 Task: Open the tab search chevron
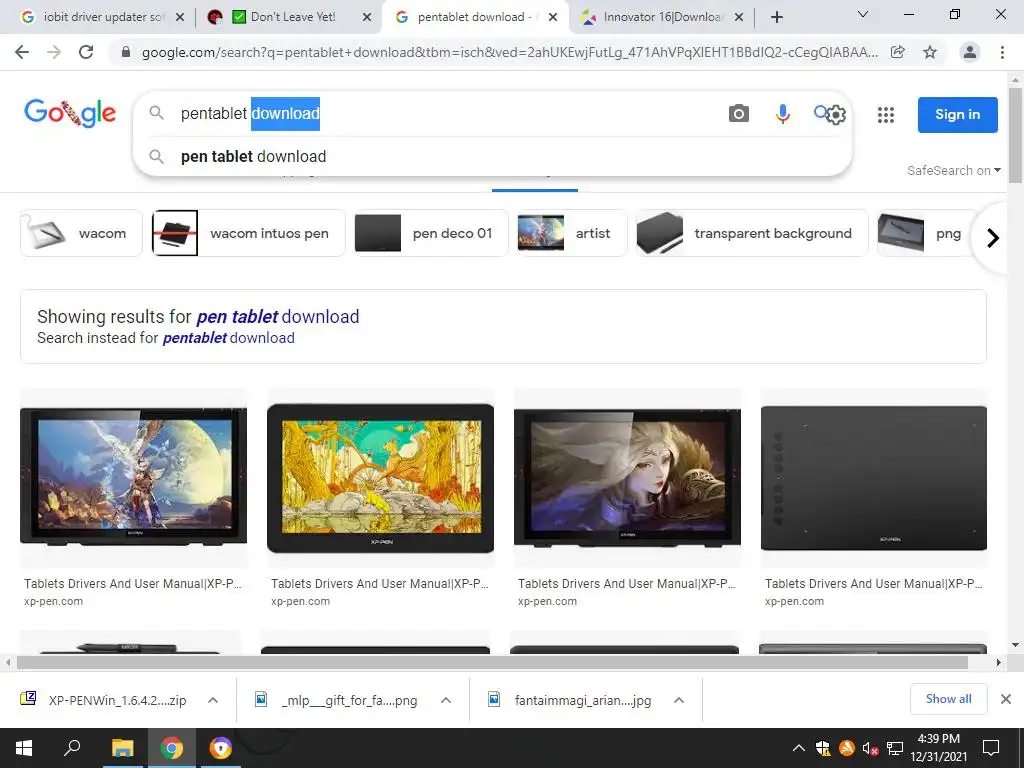click(x=863, y=14)
